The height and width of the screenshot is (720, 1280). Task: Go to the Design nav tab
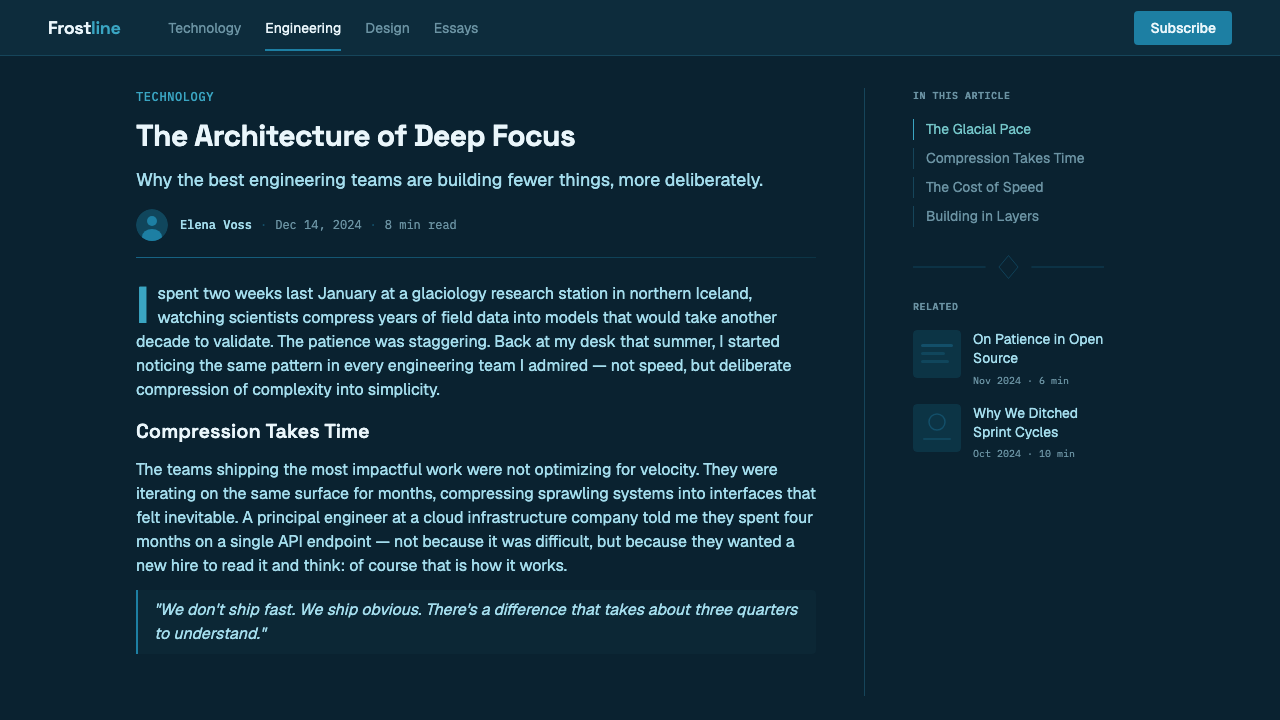click(387, 28)
